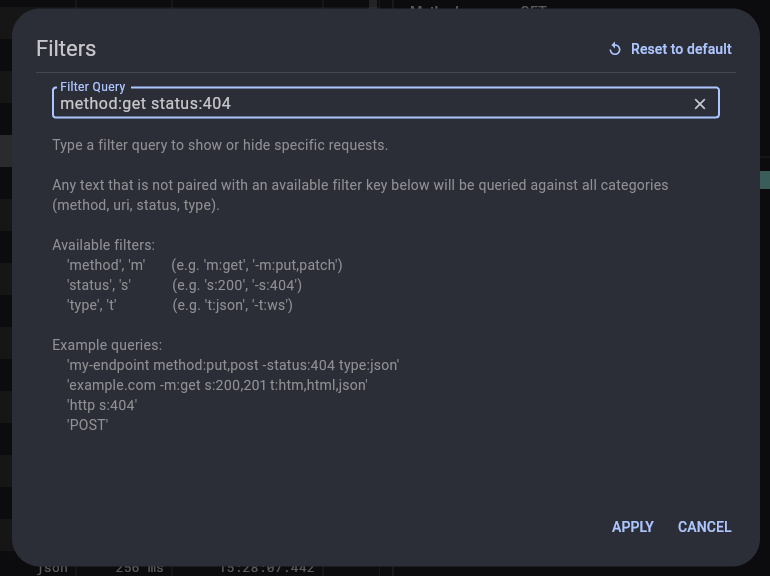Click the circular reset arrow icon
The image size is (770, 576).
click(615, 49)
